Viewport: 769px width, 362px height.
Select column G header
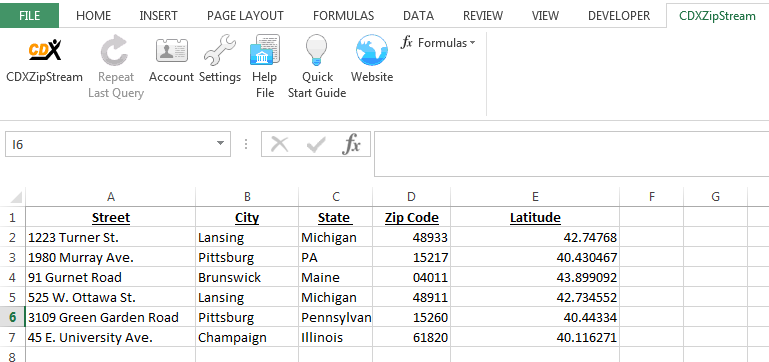[716, 197]
